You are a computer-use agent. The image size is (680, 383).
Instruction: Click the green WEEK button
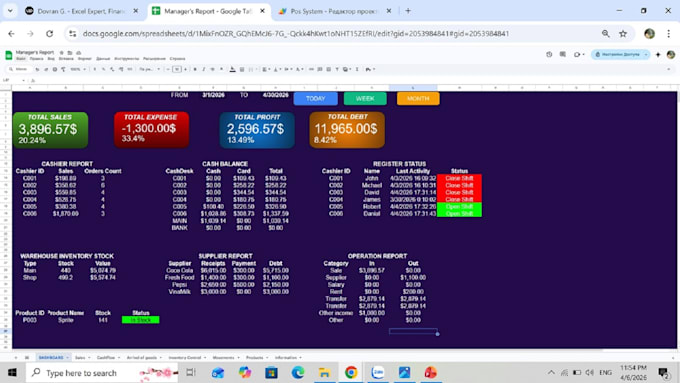click(x=365, y=98)
